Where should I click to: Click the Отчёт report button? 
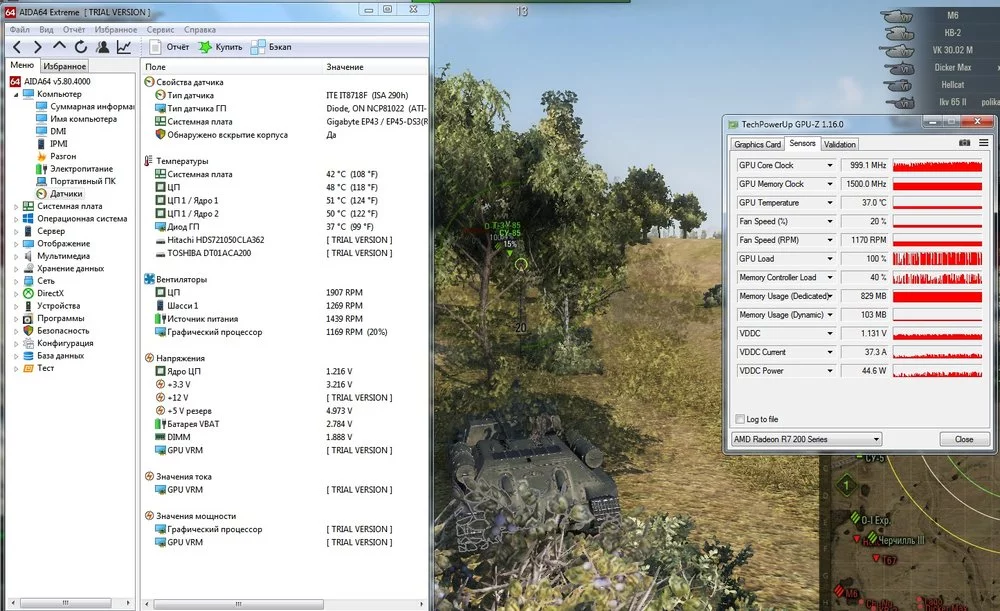pos(168,47)
